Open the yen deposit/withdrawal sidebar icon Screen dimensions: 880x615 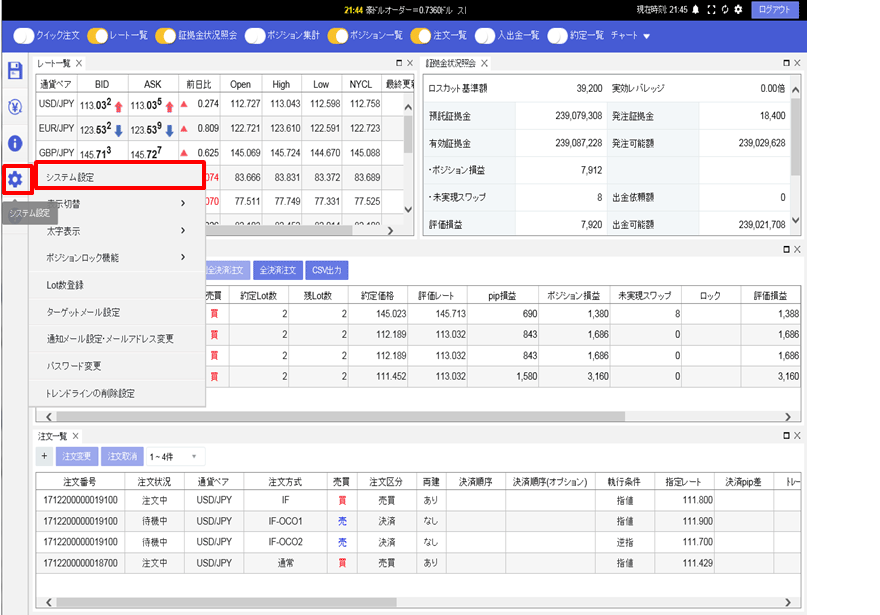[15, 107]
